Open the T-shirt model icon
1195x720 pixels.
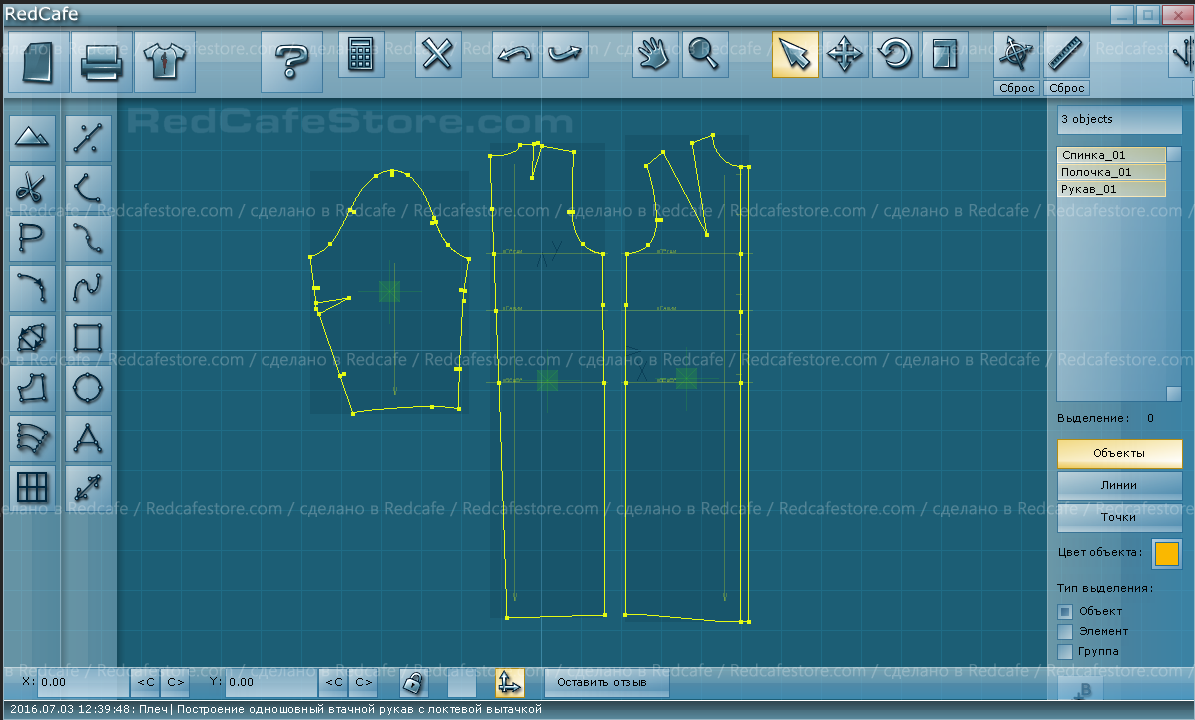(x=165, y=62)
